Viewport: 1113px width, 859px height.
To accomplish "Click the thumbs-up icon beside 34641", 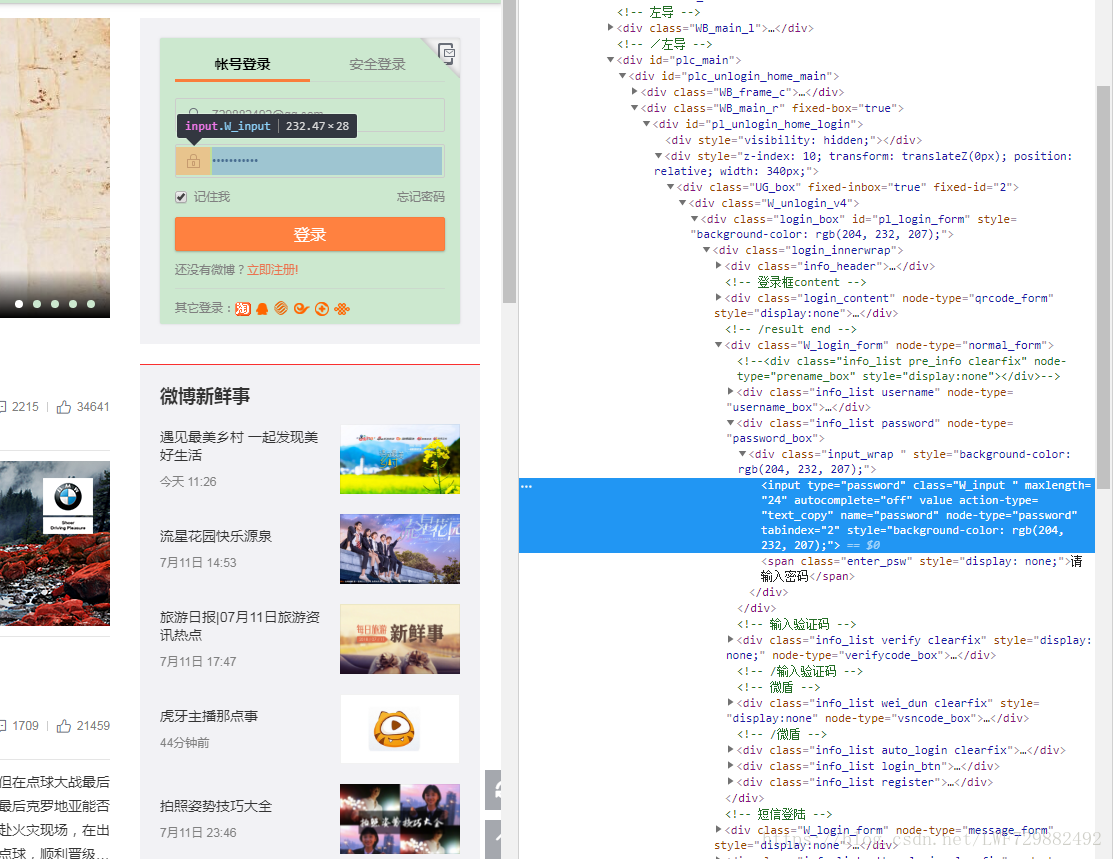I will click(x=64, y=407).
